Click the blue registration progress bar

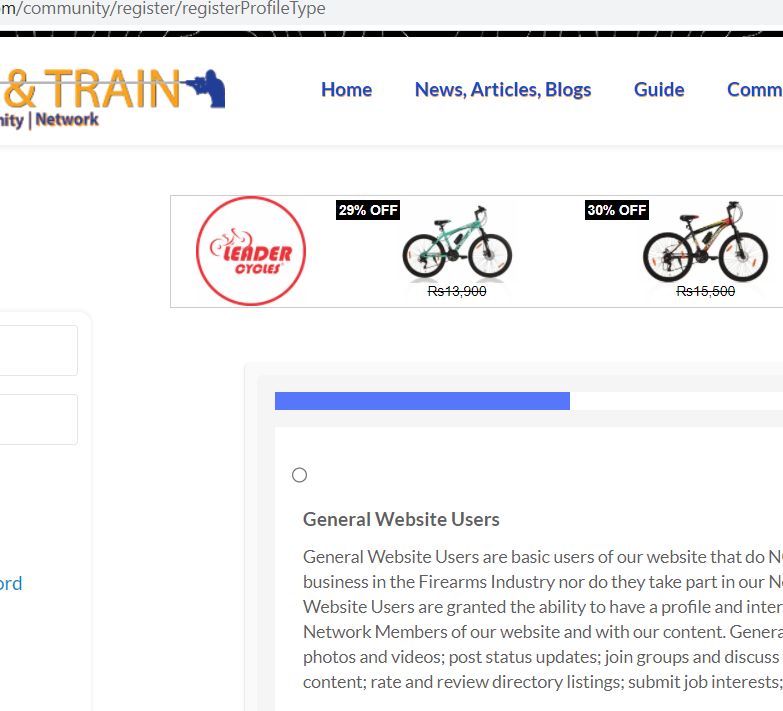point(422,401)
